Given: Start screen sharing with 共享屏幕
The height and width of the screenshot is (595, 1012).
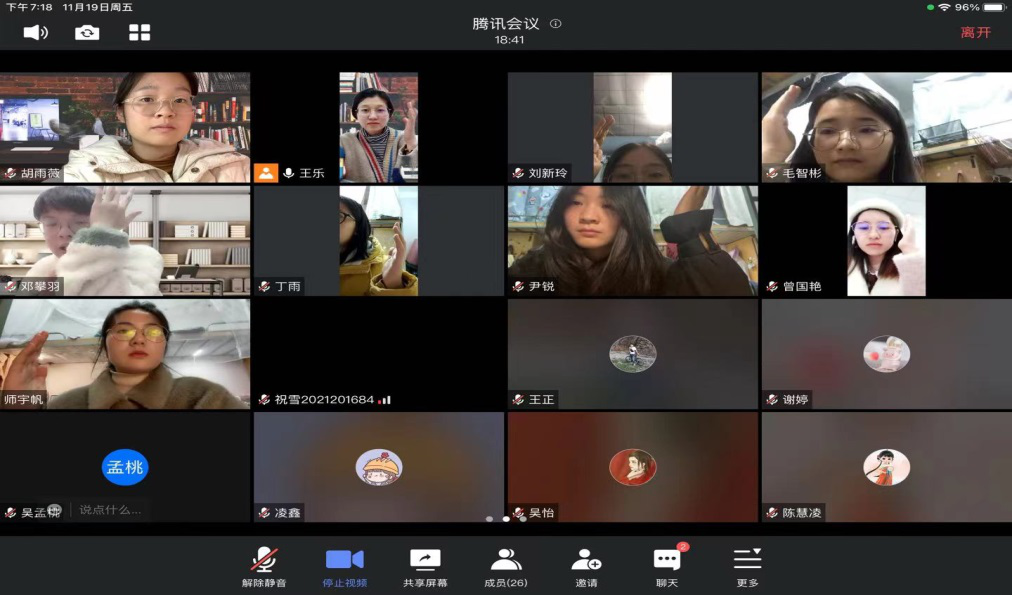Looking at the screenshot, I should tap(425, 566).
